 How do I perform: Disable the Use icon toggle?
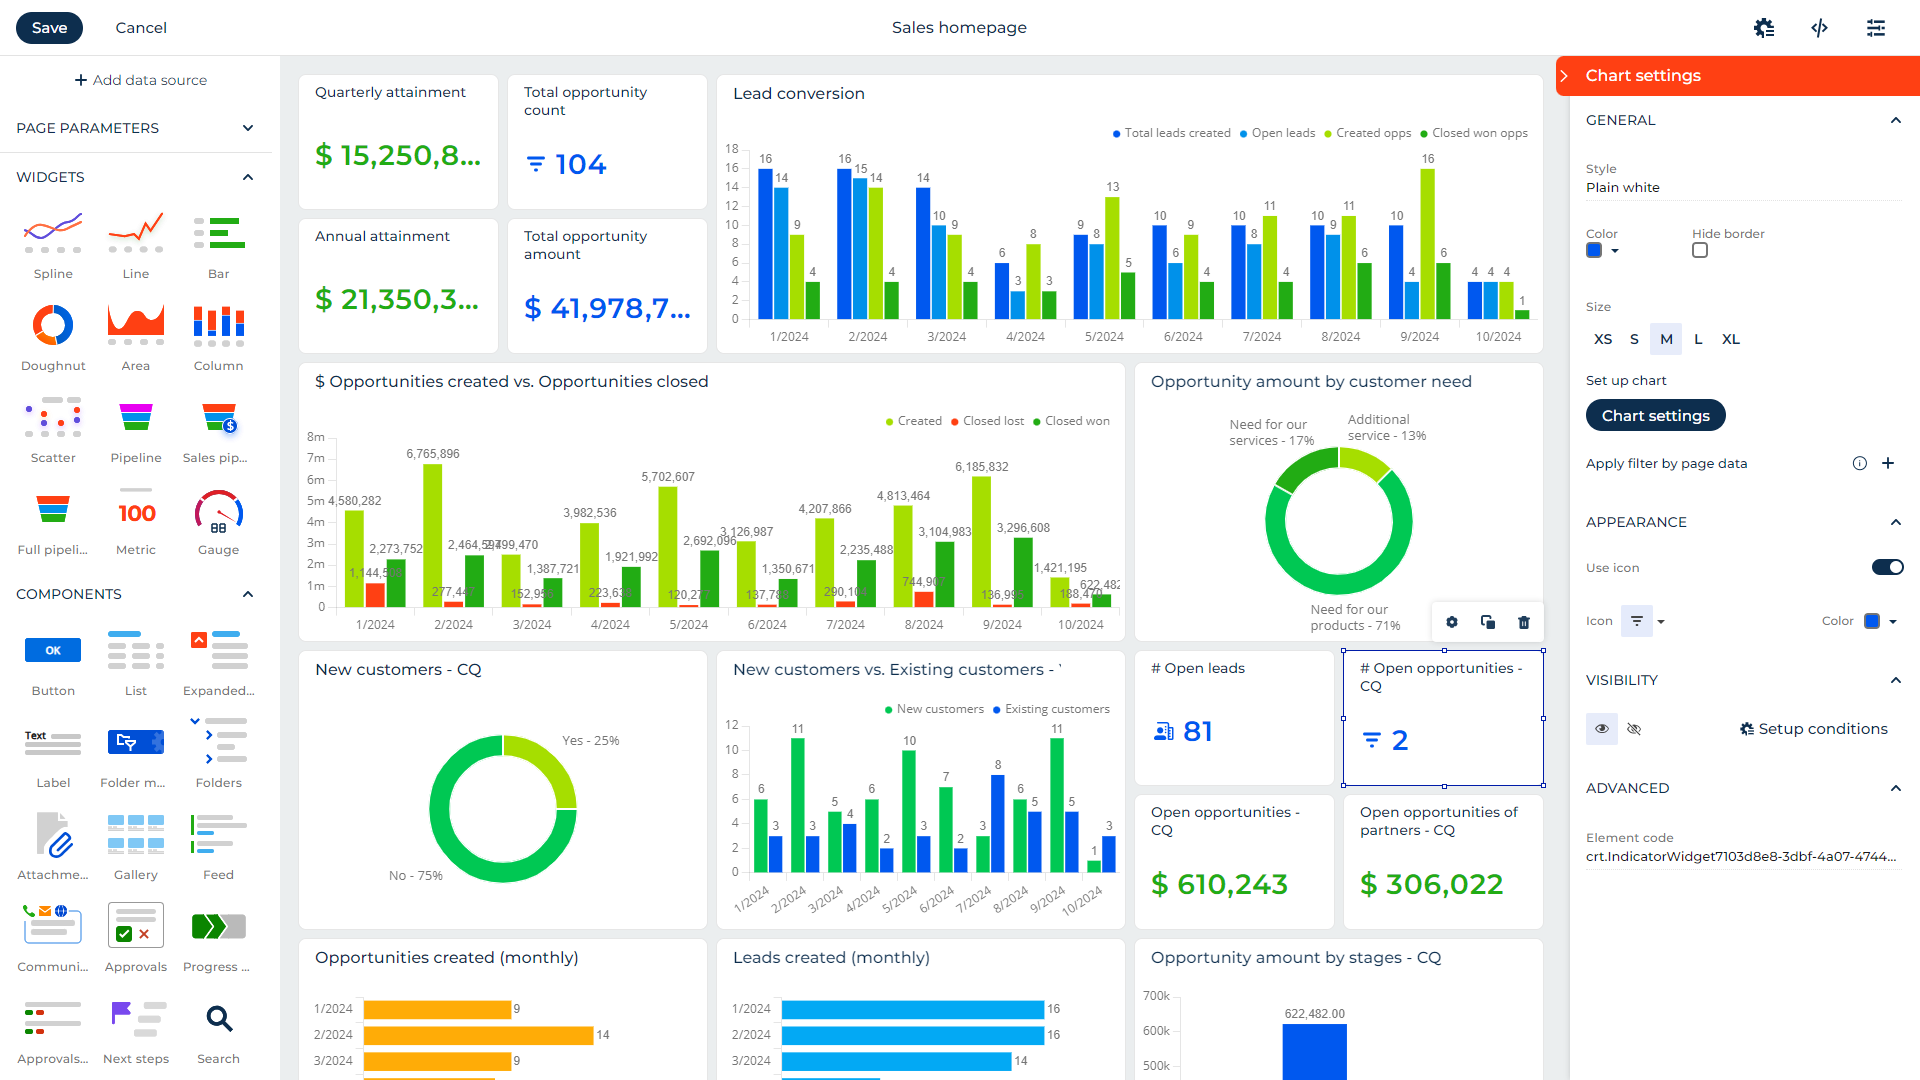tap(1887, 567)
